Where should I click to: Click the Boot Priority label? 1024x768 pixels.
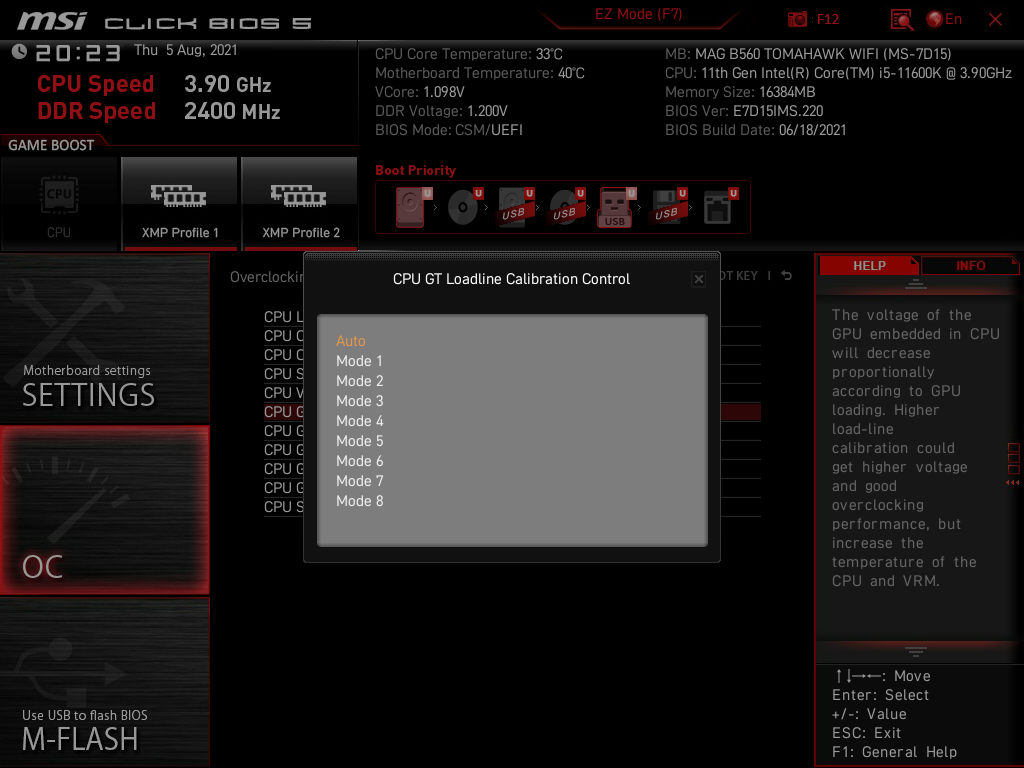(x=415, y=170)
